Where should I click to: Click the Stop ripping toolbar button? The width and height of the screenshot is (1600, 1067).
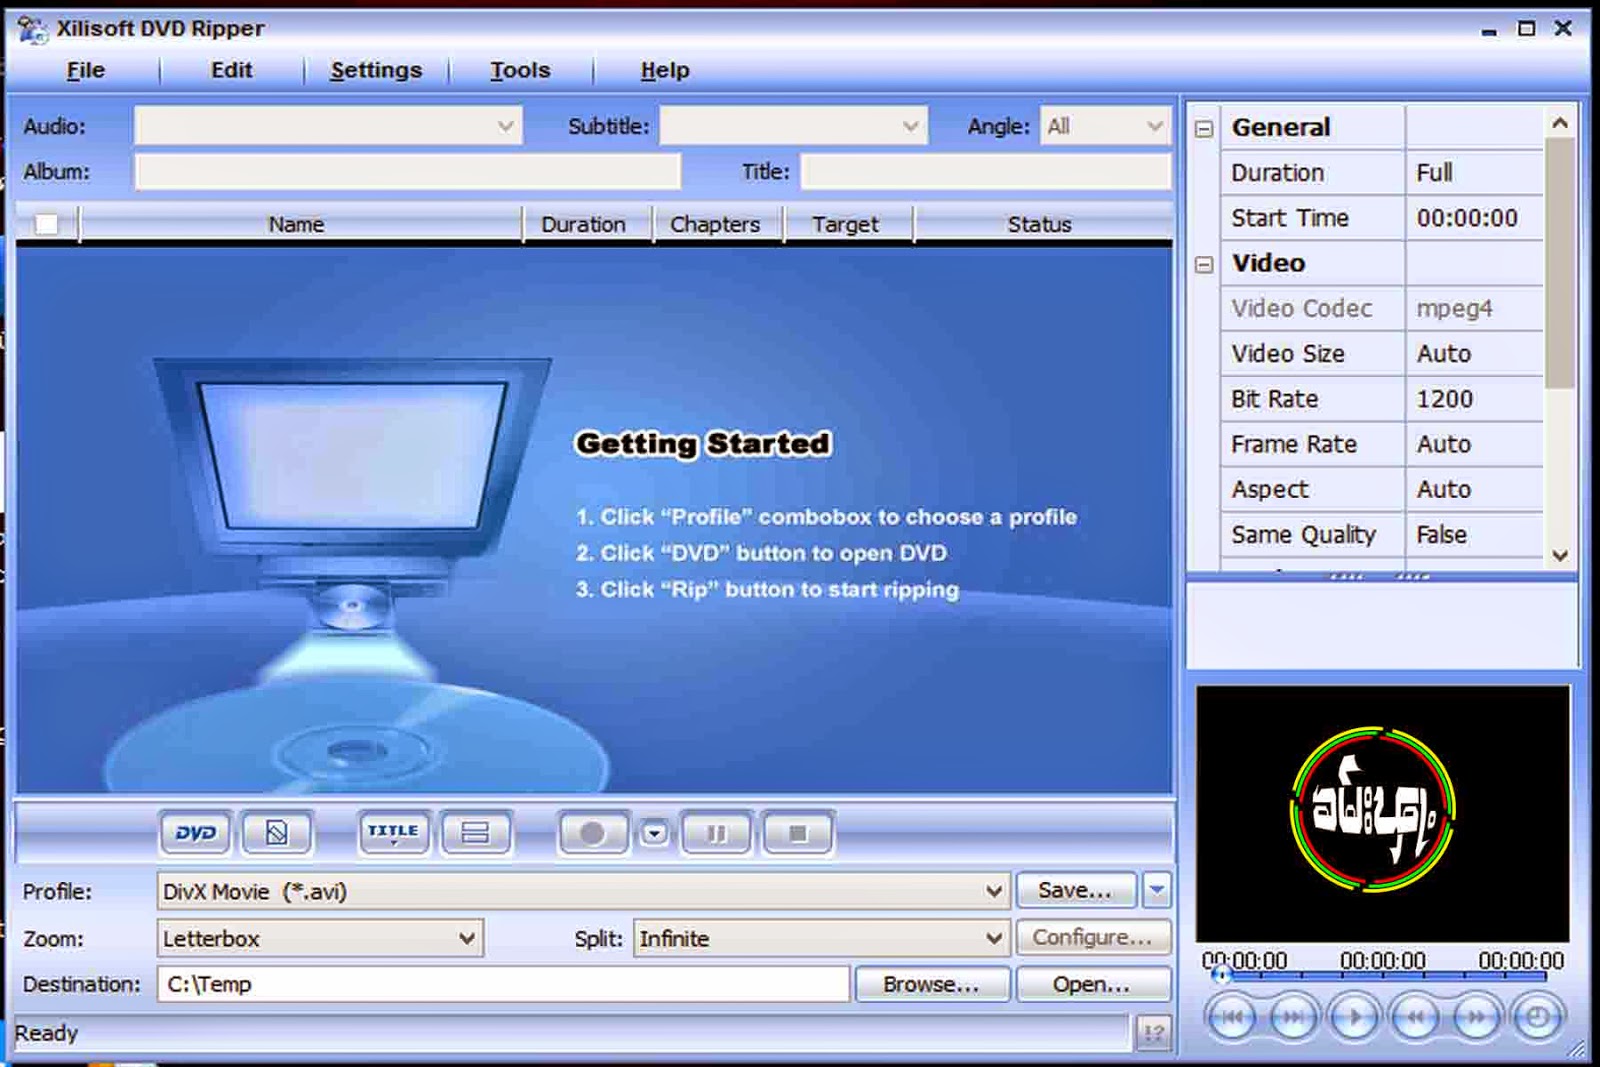[797, 832]
